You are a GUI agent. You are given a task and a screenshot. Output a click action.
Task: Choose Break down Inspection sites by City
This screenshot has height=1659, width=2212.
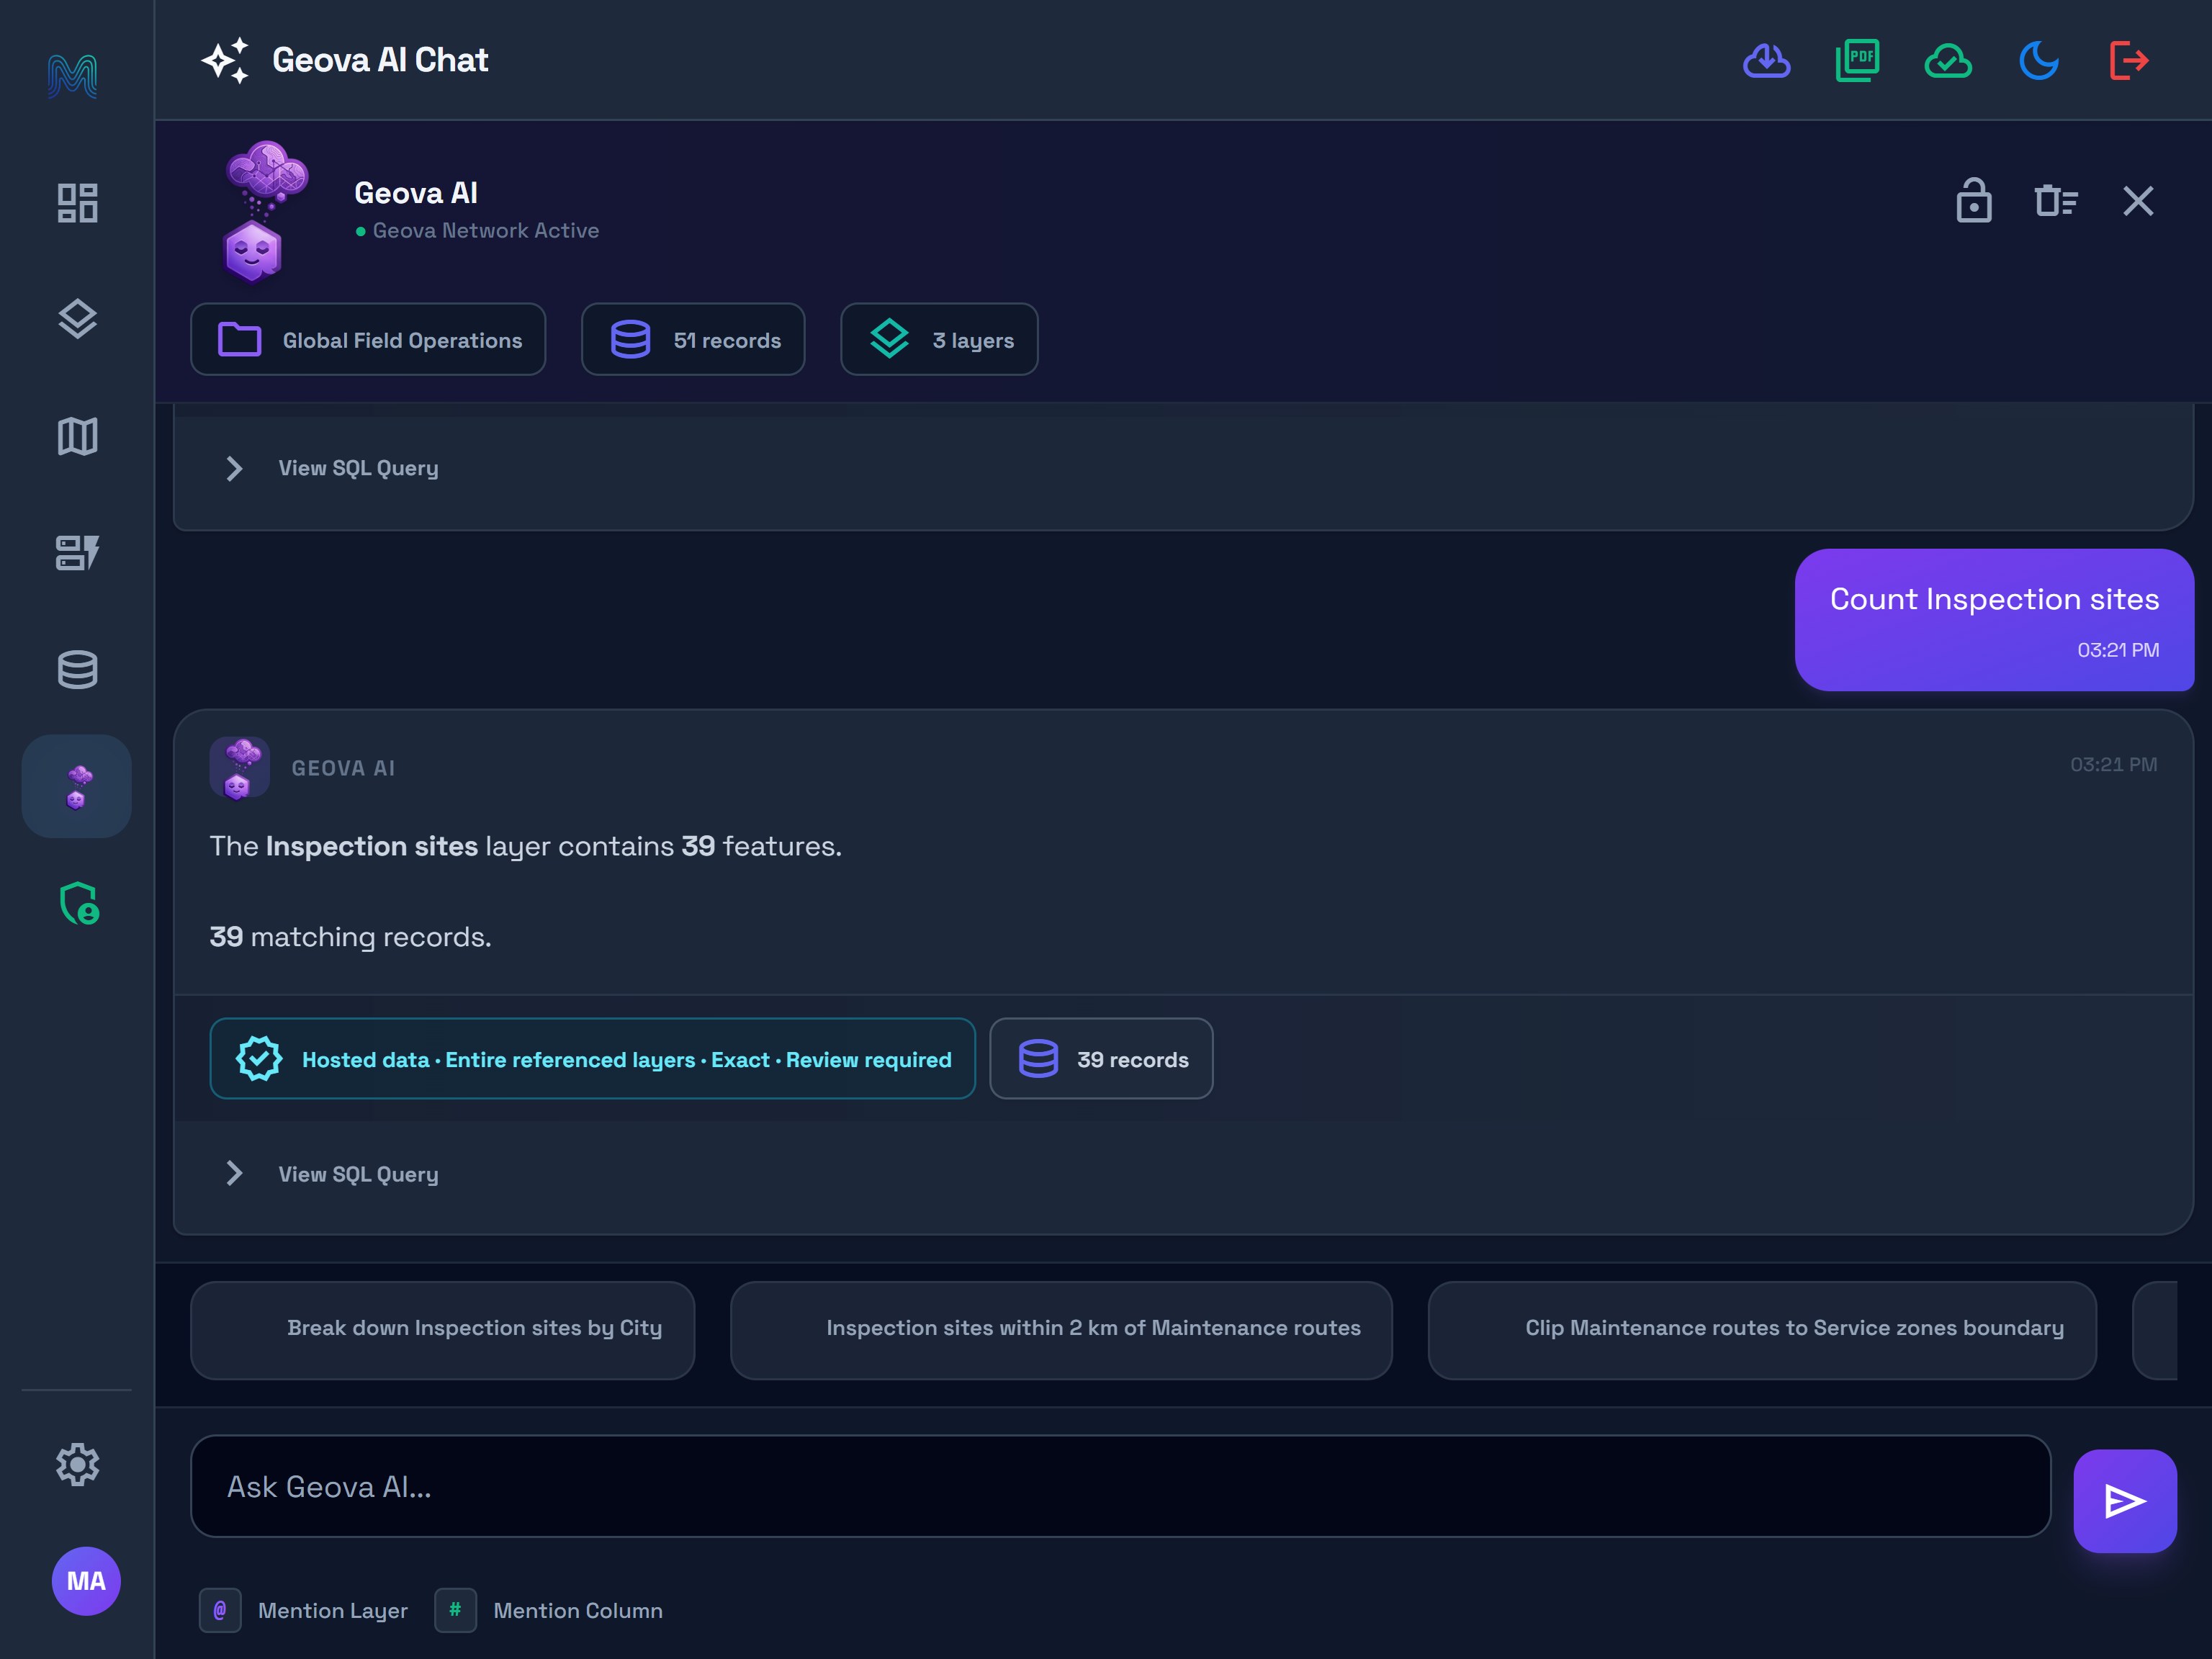(x=442, y=1330)
